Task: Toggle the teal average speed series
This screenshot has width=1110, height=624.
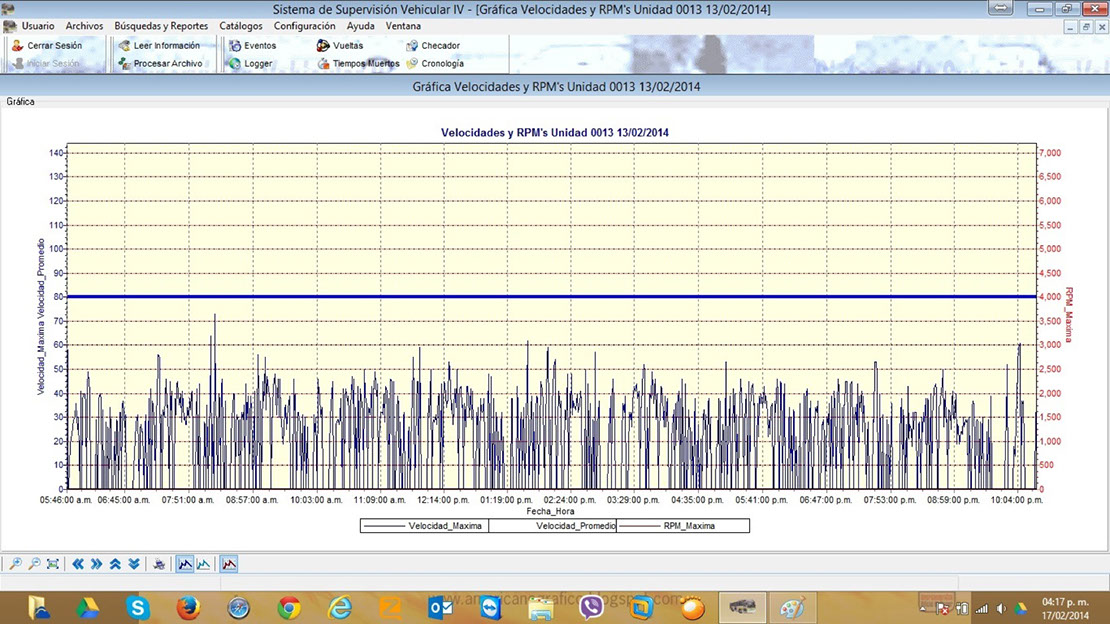Action: pos(204,564)
